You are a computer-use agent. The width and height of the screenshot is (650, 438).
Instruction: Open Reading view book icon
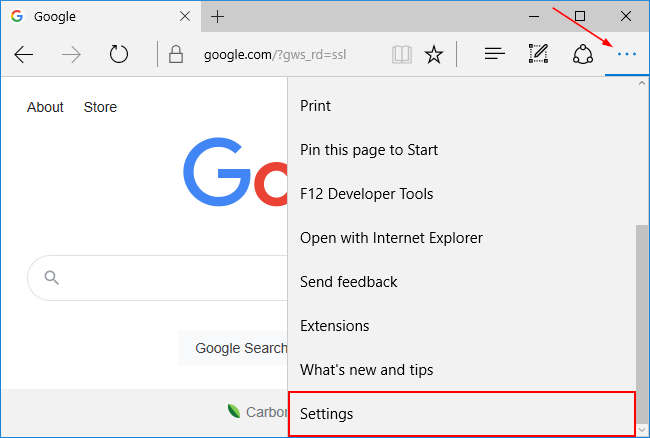[402, 54]
